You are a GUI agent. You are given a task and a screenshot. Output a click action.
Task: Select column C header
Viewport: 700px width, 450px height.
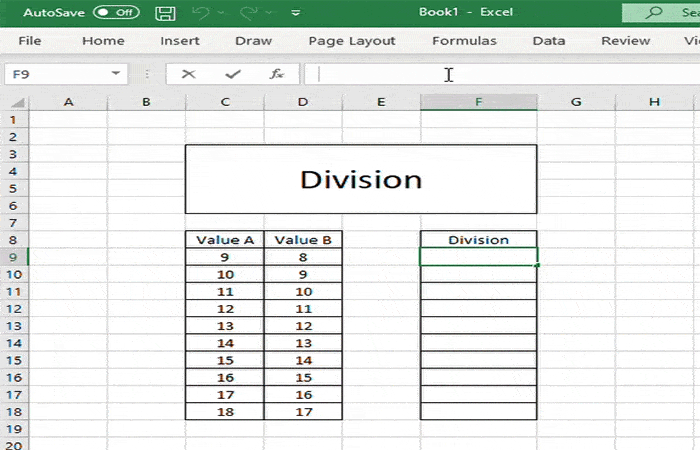coord(225,102)
